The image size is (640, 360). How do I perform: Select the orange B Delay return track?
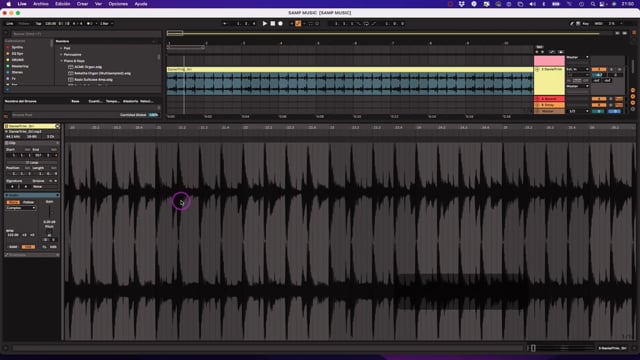click(x=549, y=105)
